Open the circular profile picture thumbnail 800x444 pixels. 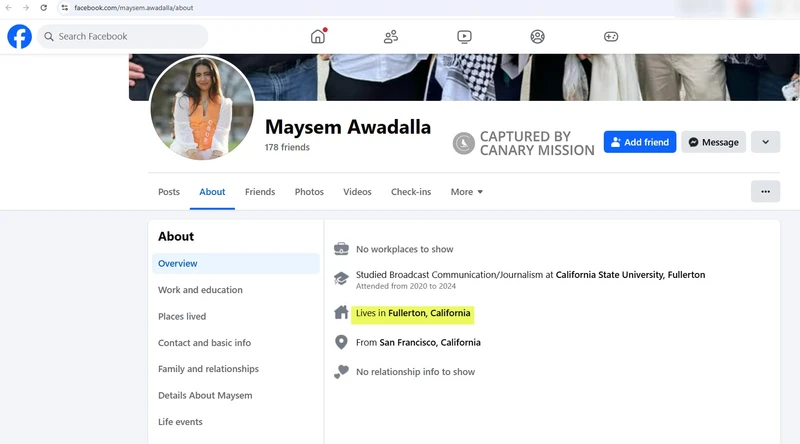[x=201, y=108]
